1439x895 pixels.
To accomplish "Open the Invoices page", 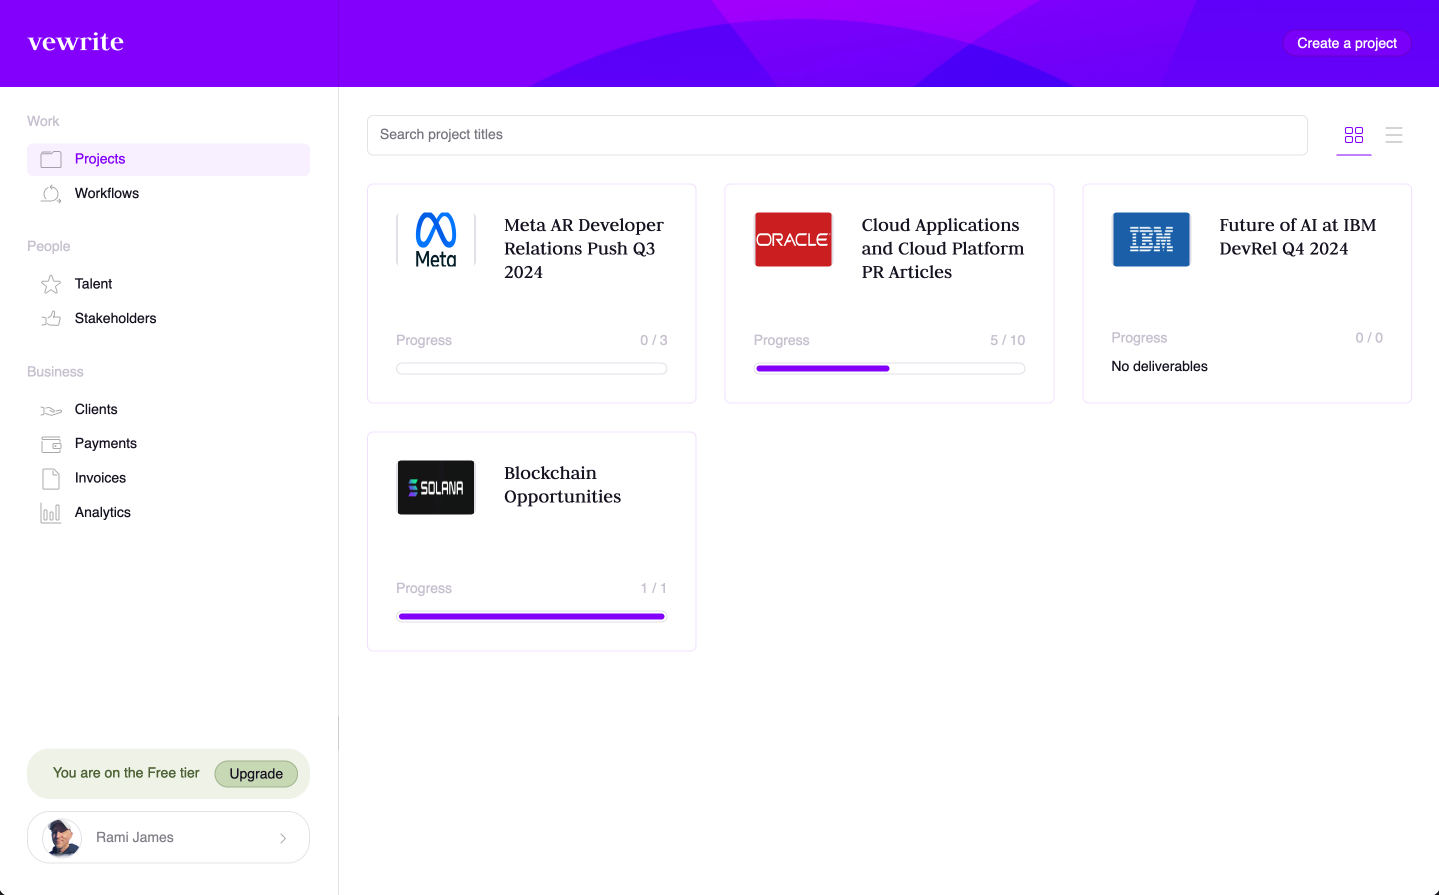I will 168,478.
